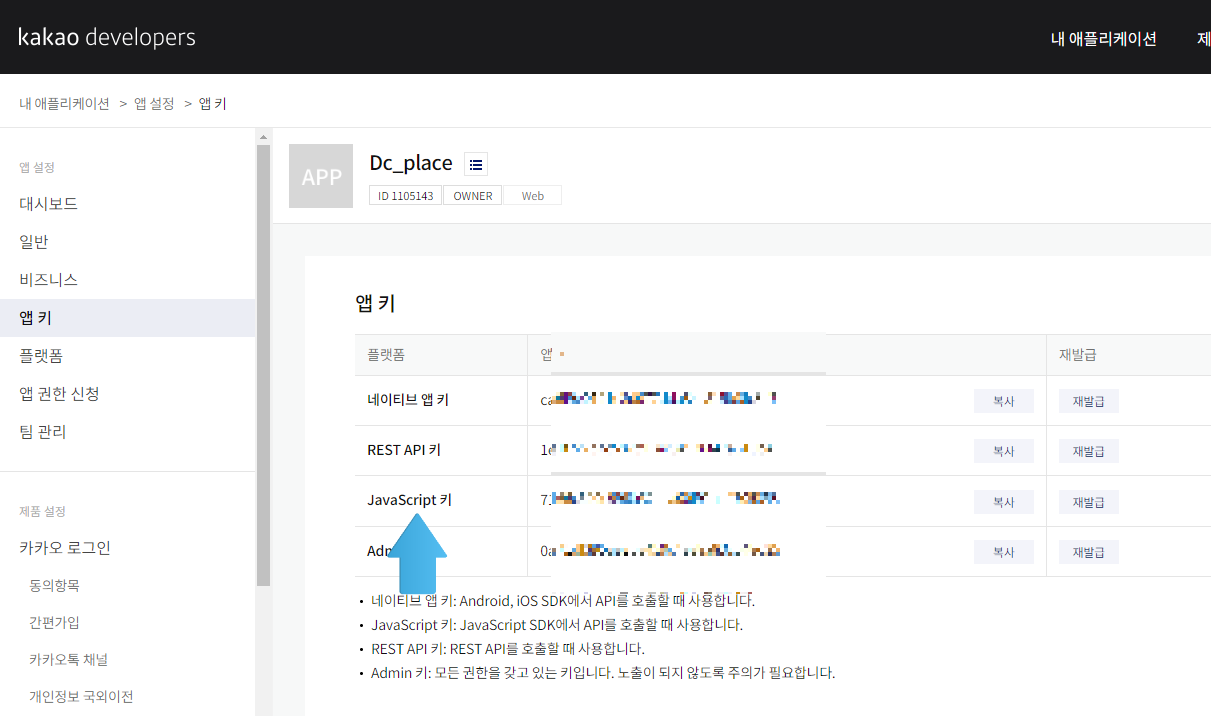Viewport: 1211px width, 716px height.
Task: Click the 네이티브 앱 키 description note
Action: [563, 601]
